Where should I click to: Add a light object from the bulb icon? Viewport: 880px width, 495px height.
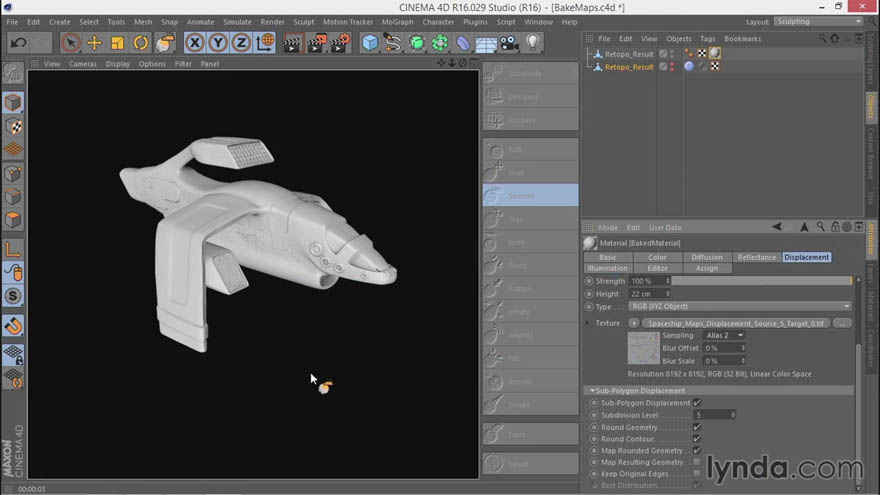coord(533,43)
